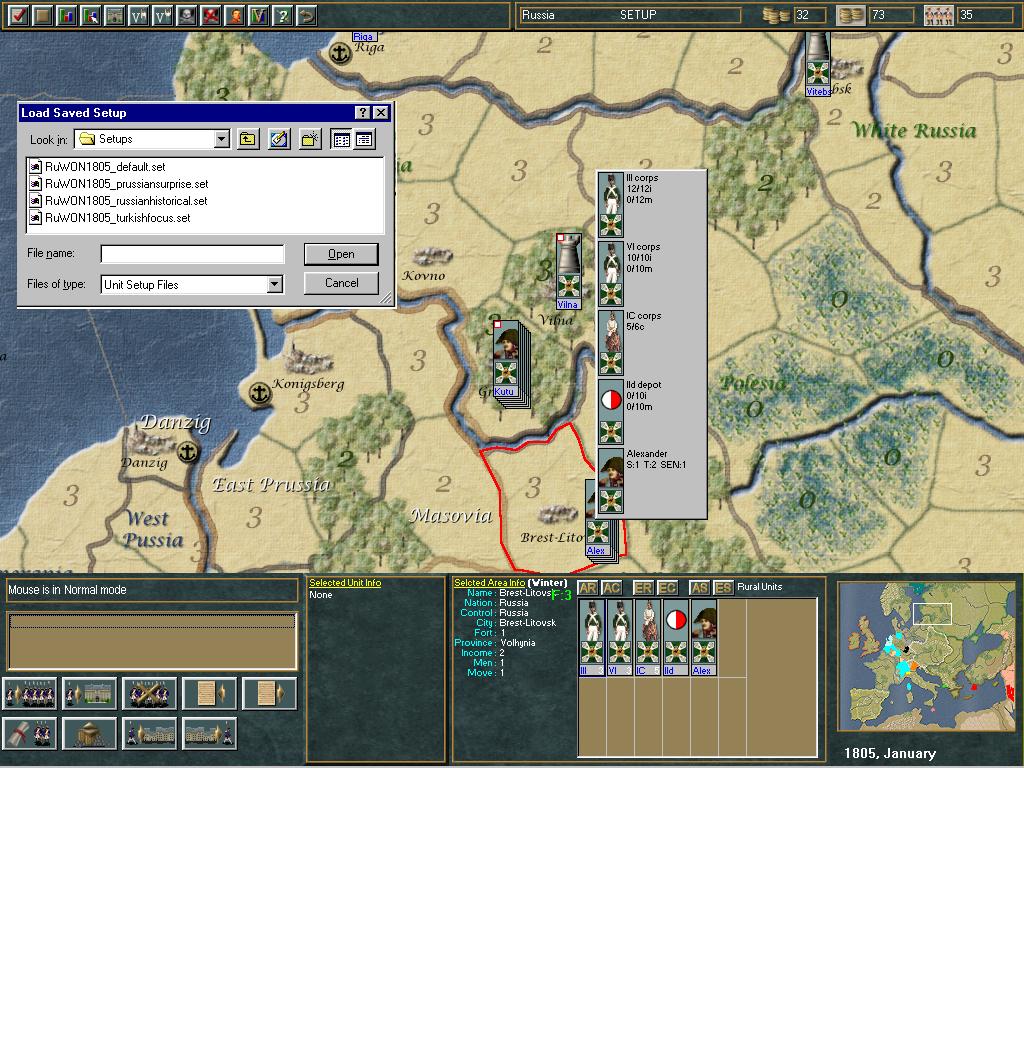Select RuWON1805_russianhistorical.set file
The height and width of the screenshot is (1045, 1024).
tap(119, 201)
